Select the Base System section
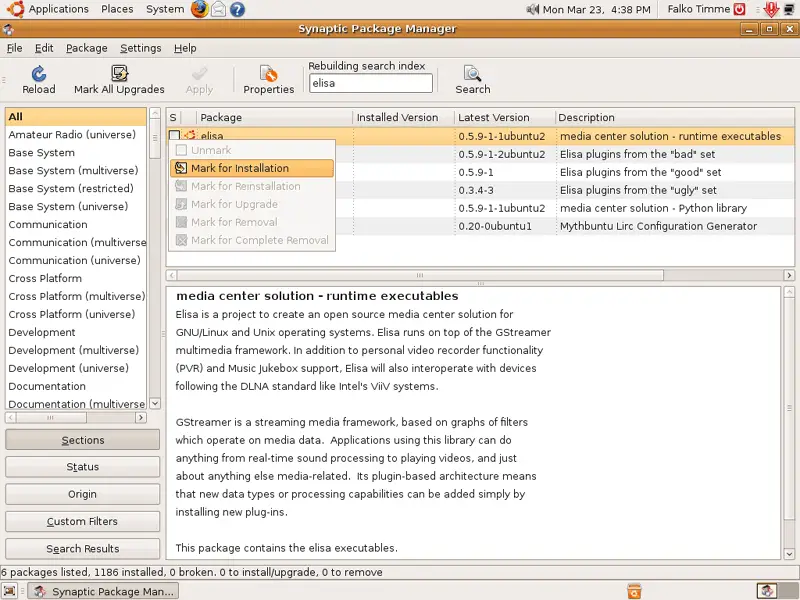Screen dimensions: 800x600 76,153
